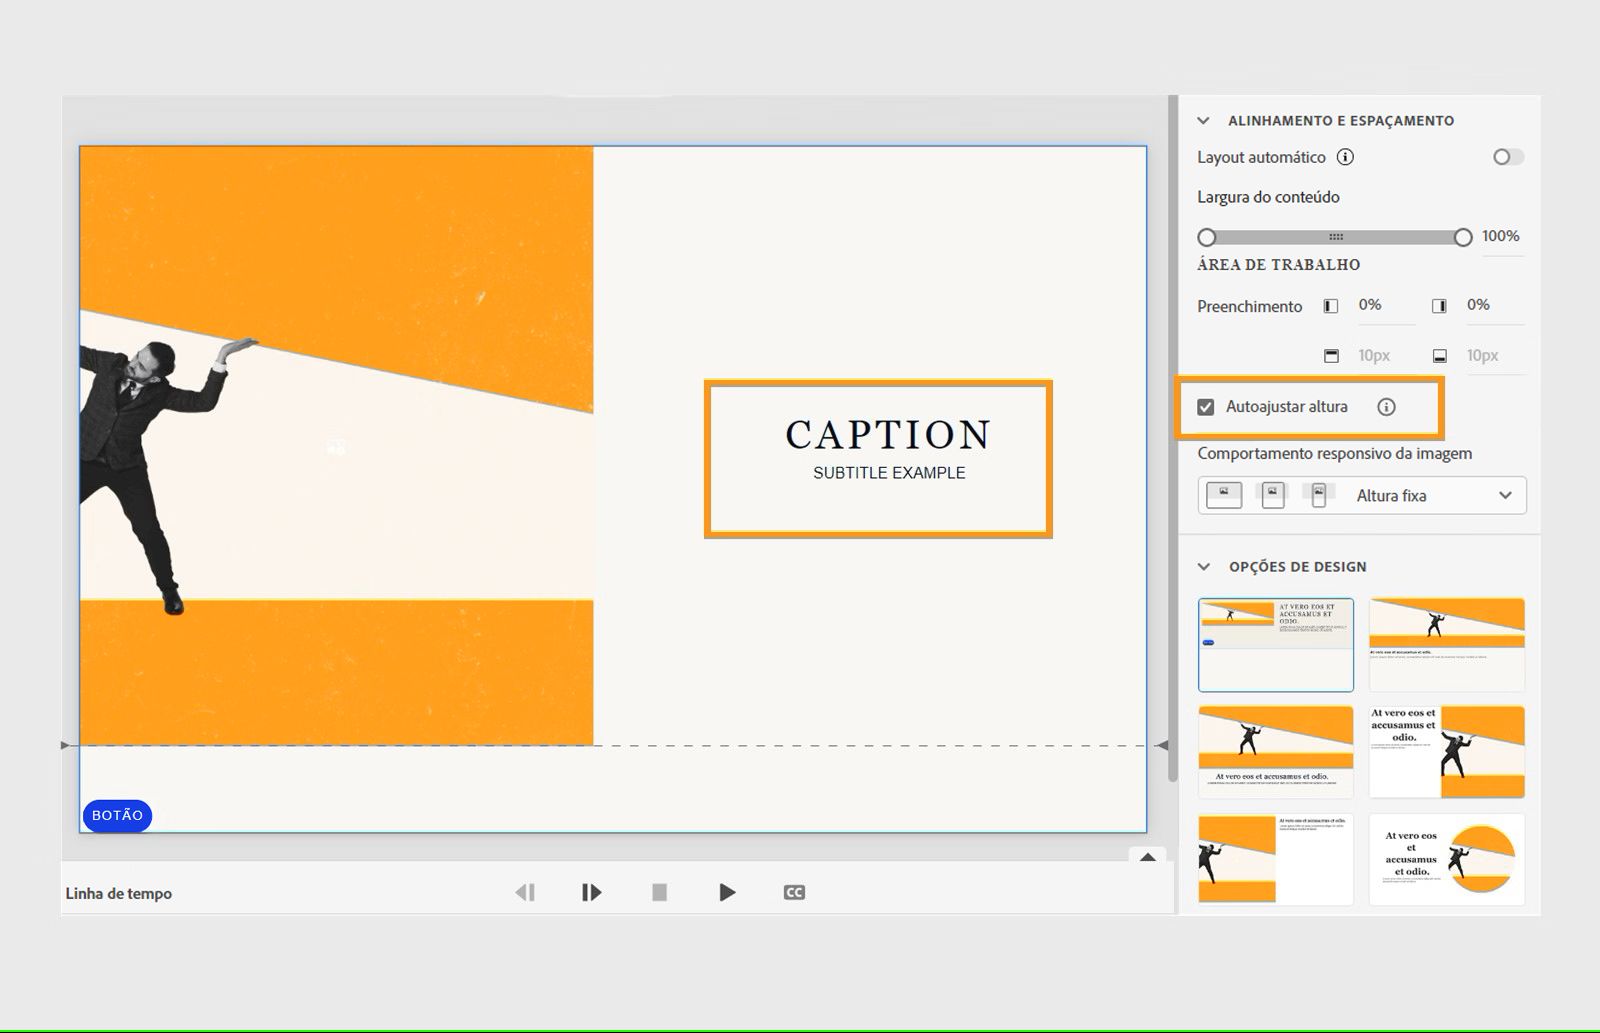
Task: Select the SUBTITLE EXAMPLE text
Action: tap(889, 473)
